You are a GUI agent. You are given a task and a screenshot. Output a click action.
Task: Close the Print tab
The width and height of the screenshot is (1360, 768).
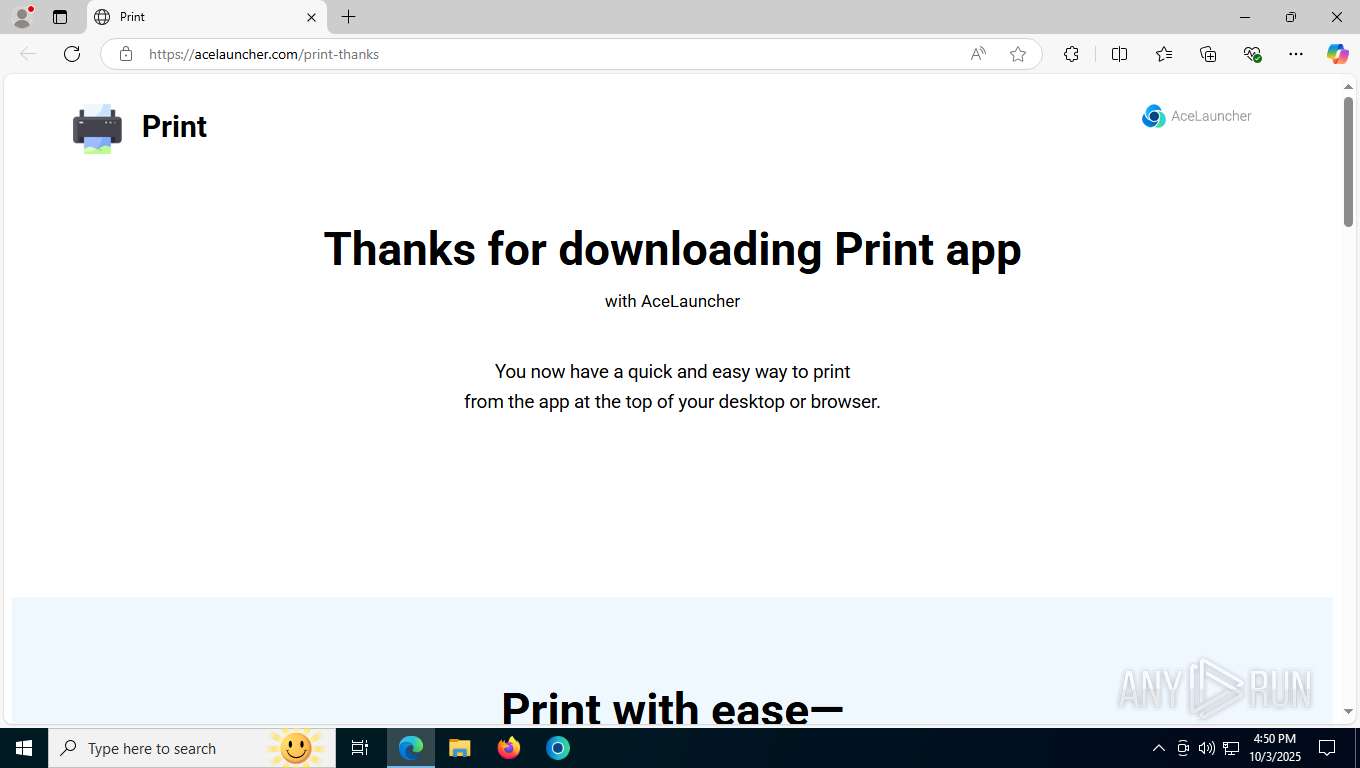click(x=311, y=17)
